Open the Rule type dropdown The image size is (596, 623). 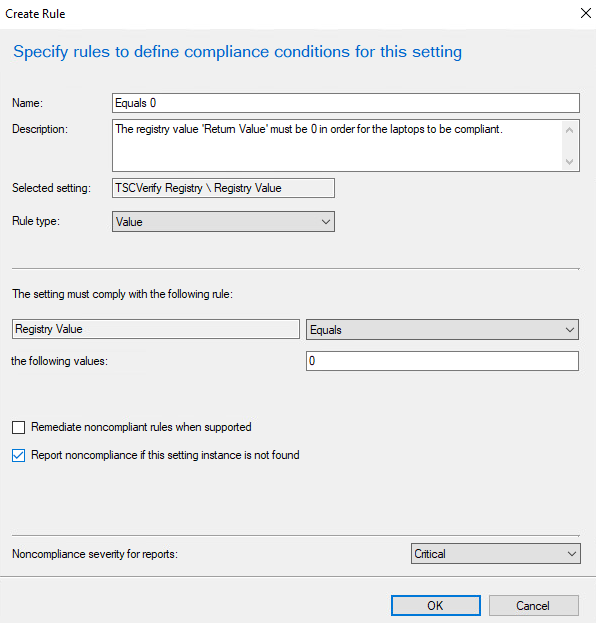pos(223,221)
